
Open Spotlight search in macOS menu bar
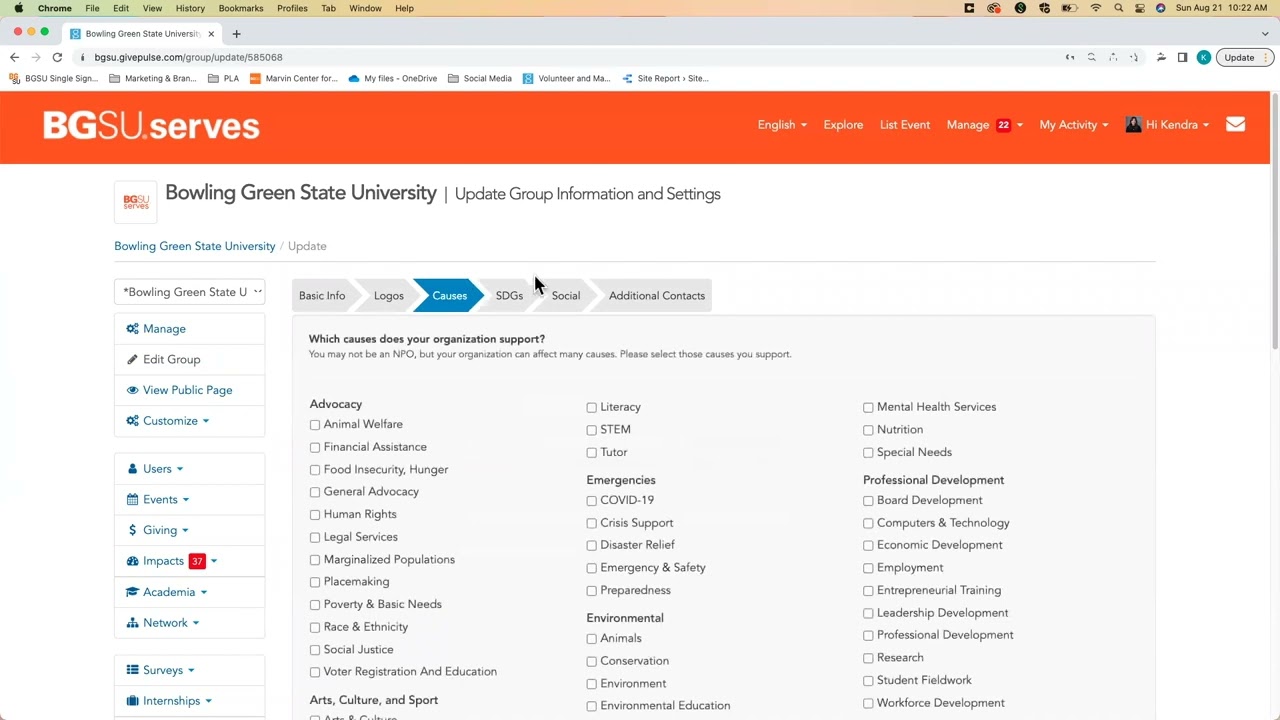click(1118, 8)
